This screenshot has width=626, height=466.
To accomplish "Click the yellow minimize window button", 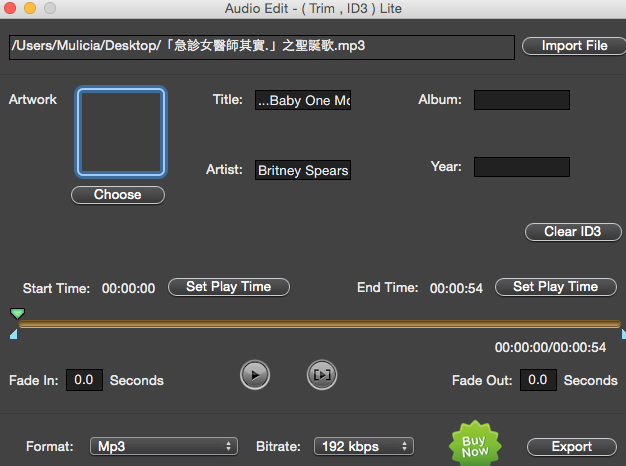I will coord(30,8).
